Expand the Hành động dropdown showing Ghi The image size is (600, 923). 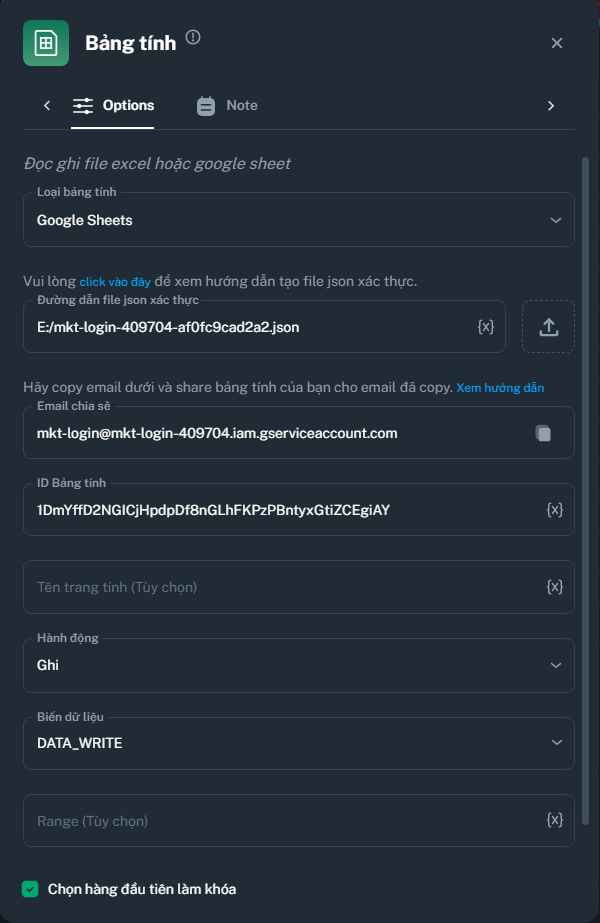point(298,665)
